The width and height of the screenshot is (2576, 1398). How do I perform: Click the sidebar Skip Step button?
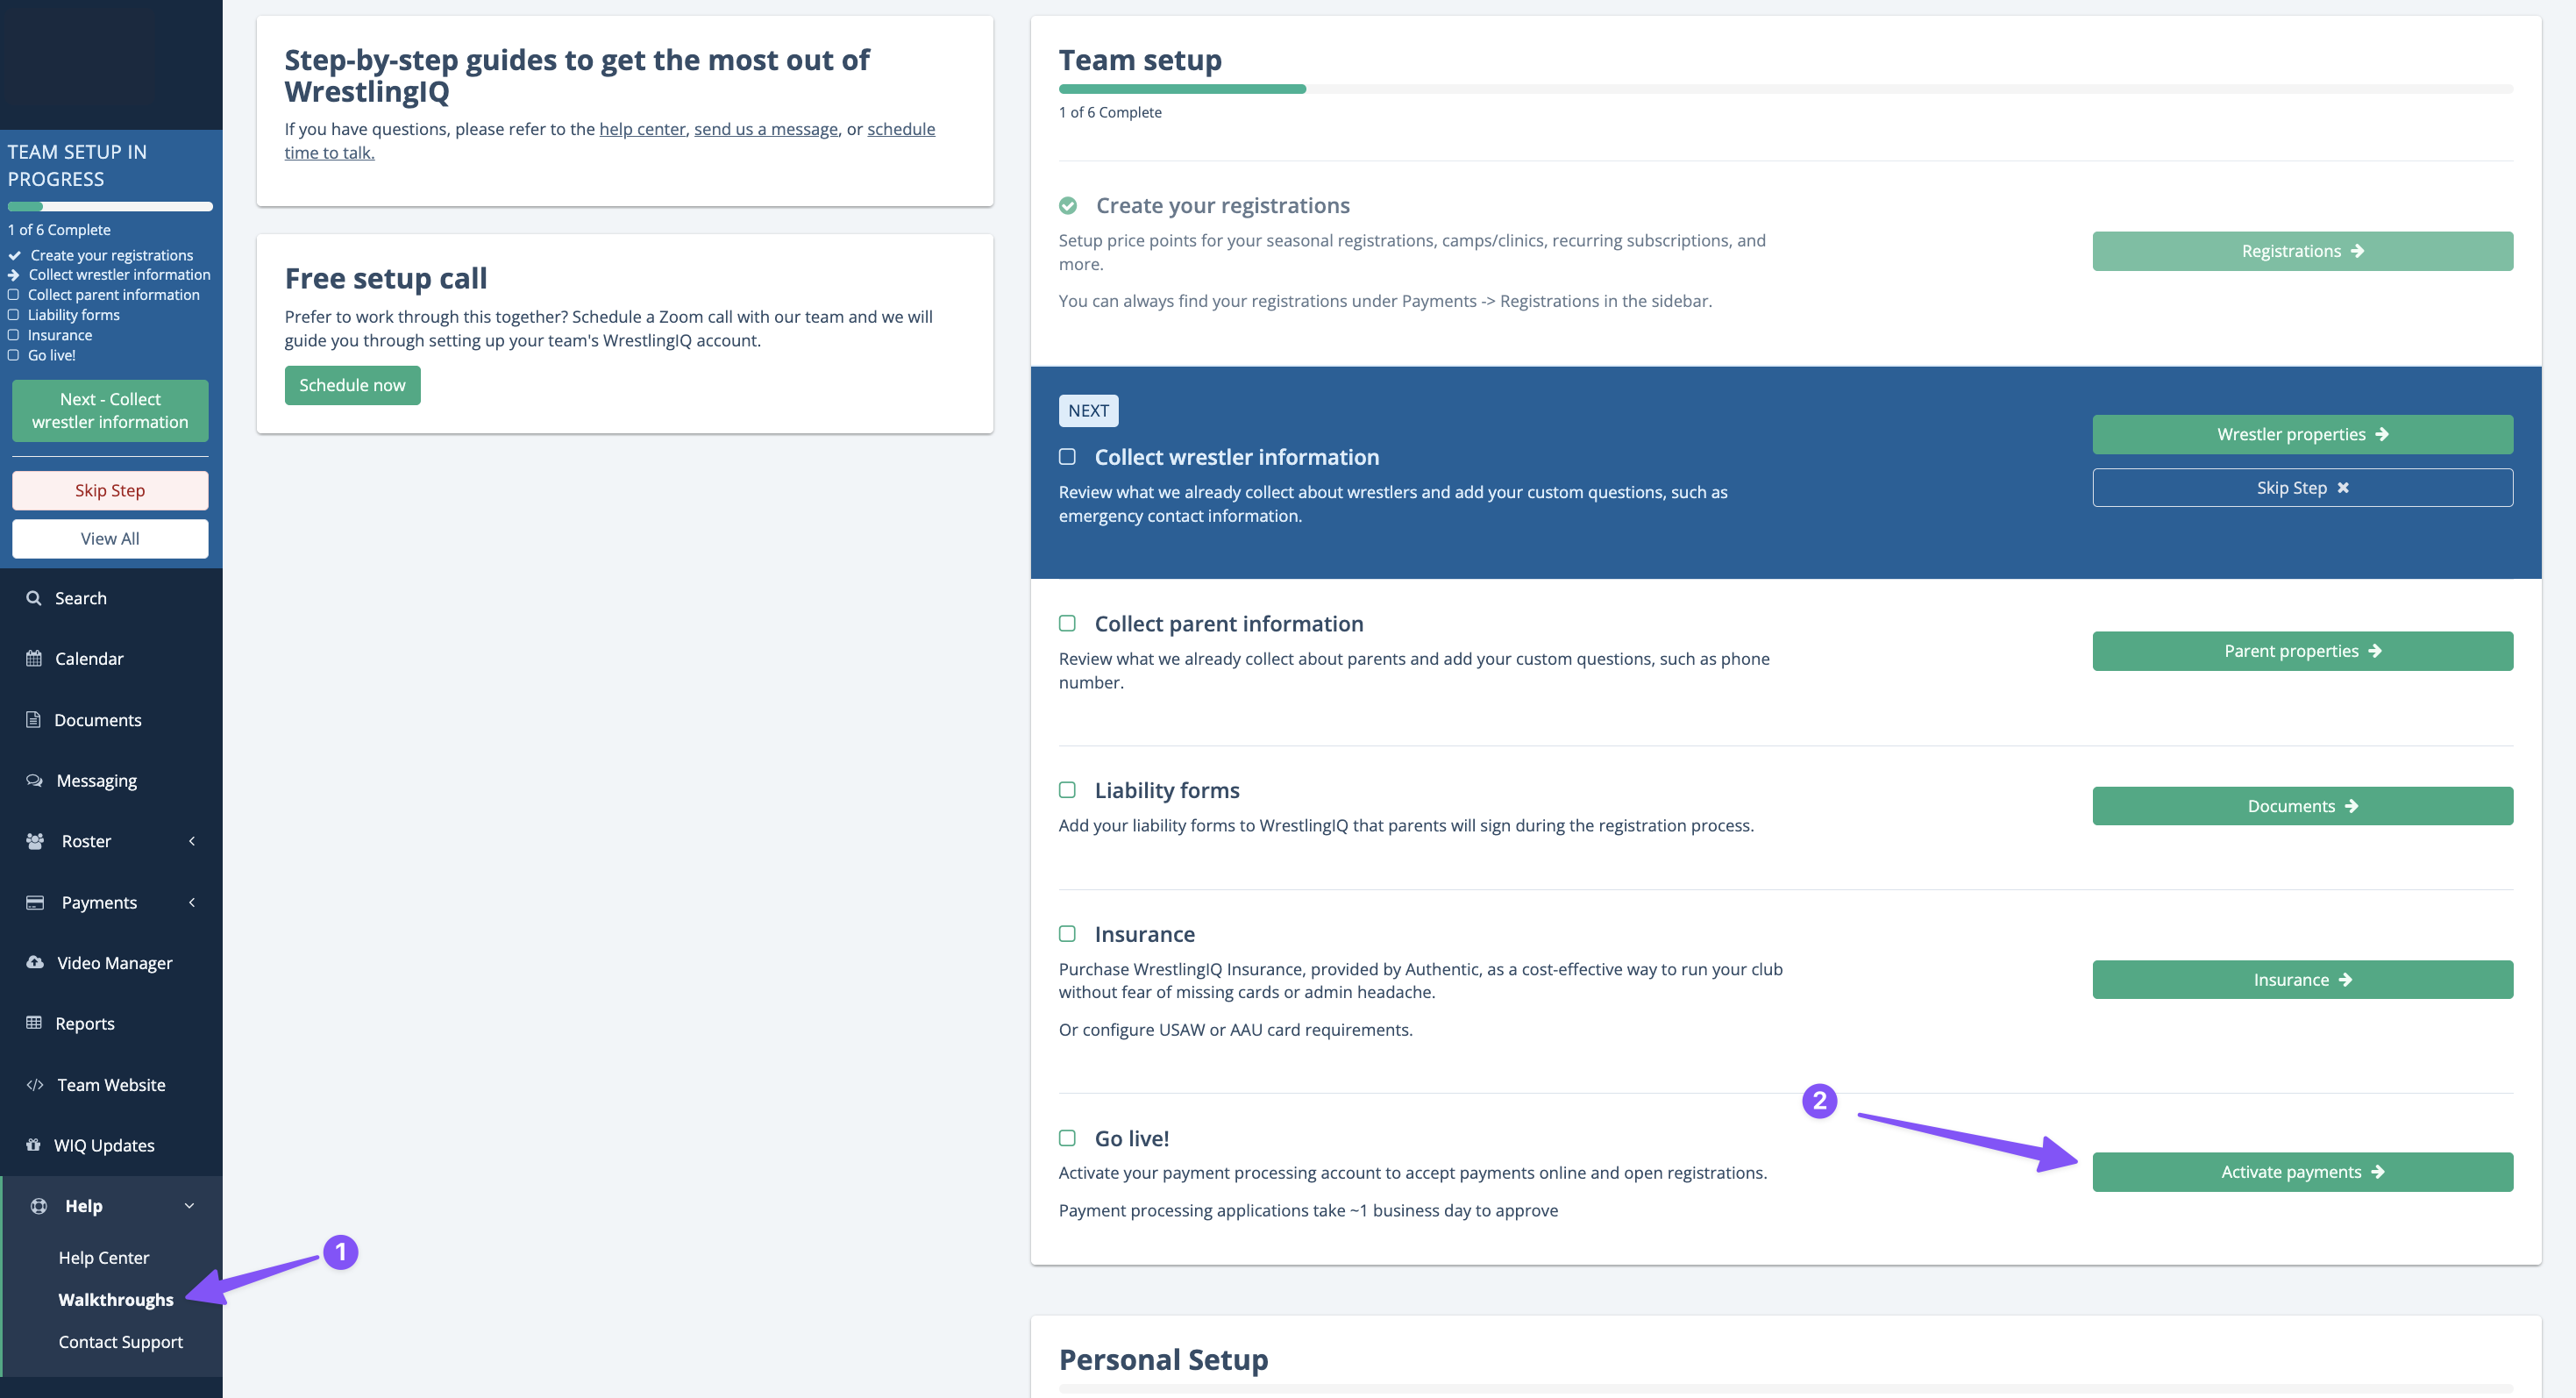click(110, 490)
